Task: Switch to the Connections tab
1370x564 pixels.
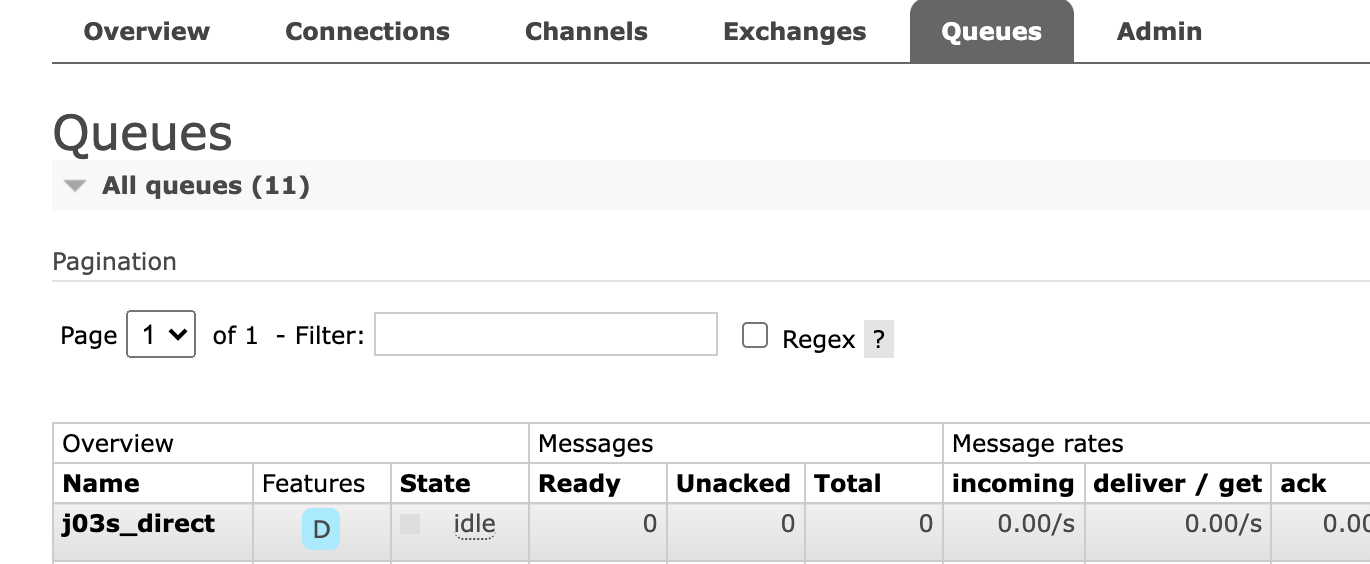Action: point(367,31)
